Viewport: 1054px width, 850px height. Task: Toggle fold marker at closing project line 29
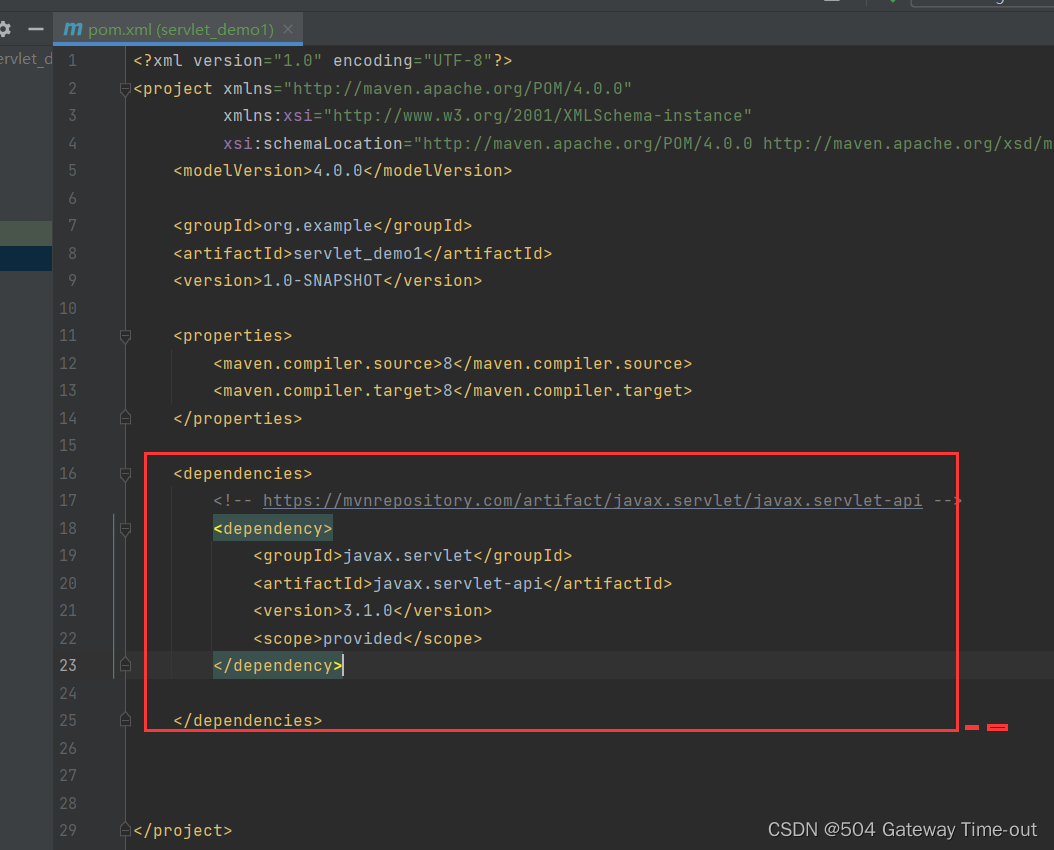click(x=125, y=831)
